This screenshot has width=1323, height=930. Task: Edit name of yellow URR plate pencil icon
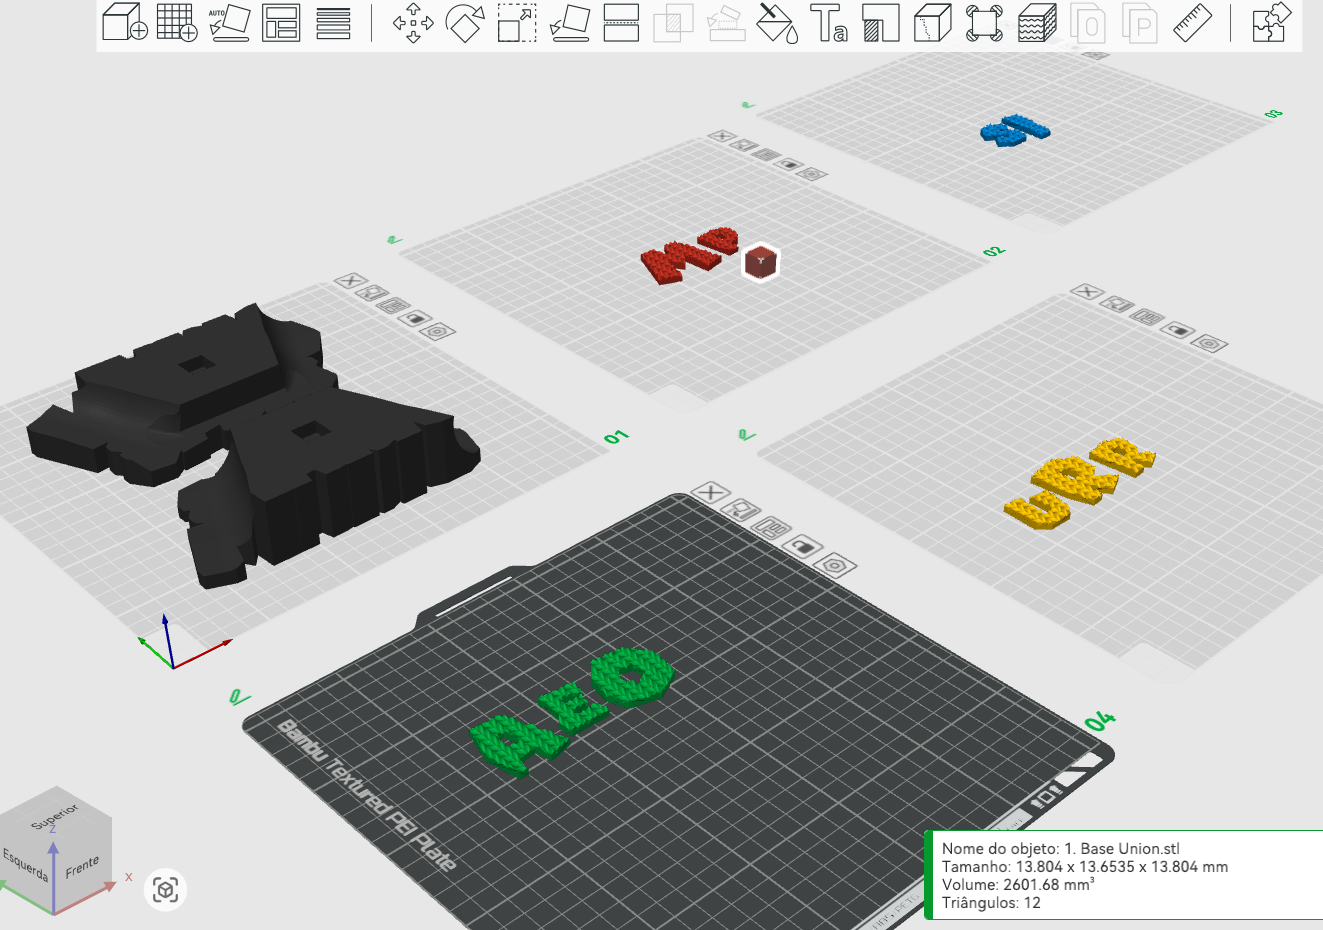(x=747, y=435)
